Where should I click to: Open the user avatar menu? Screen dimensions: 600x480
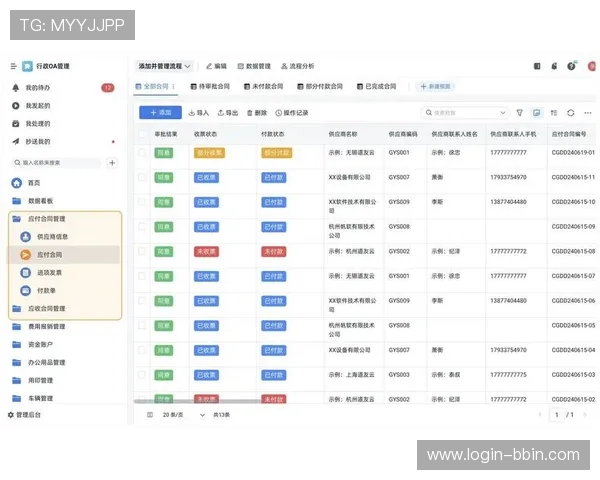click(x=592, y=66)
